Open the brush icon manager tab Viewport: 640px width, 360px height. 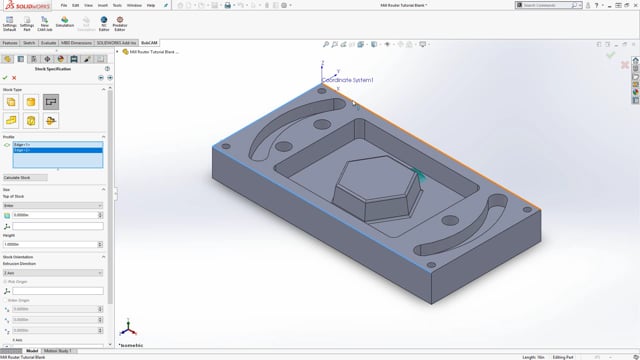(87, 59)
